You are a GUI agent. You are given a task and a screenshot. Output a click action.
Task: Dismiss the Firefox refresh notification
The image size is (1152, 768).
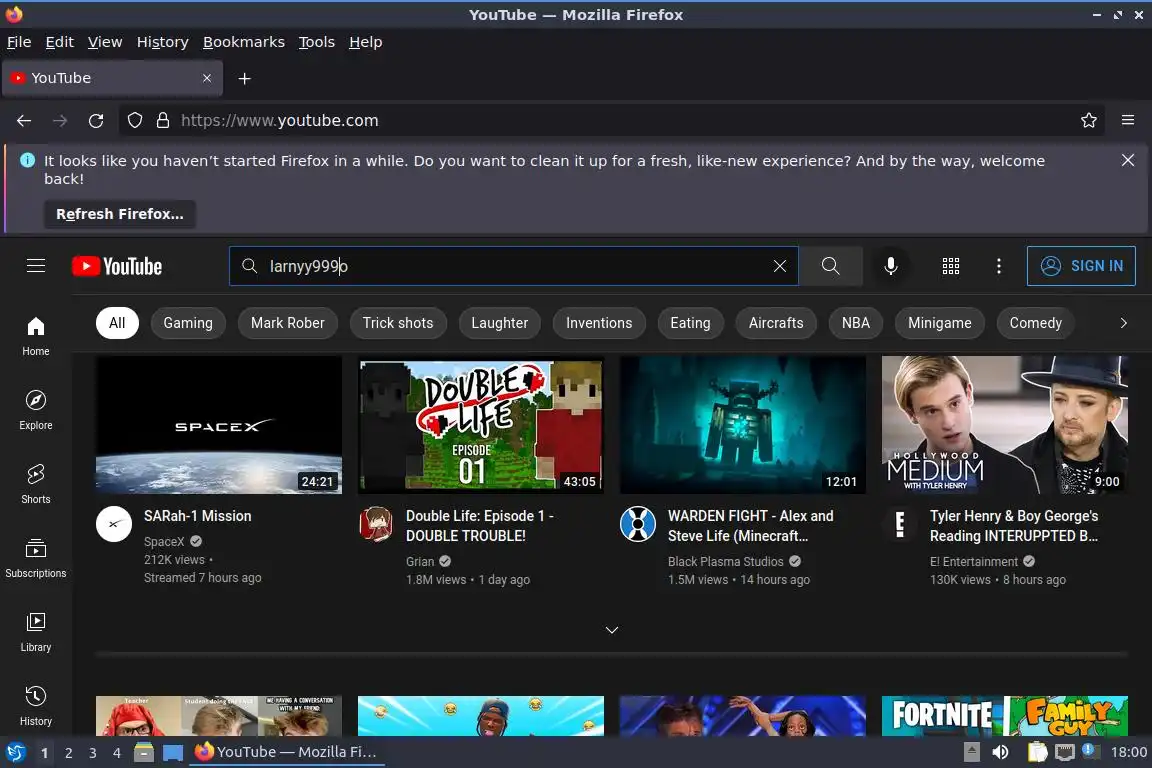click(1128, 160)
